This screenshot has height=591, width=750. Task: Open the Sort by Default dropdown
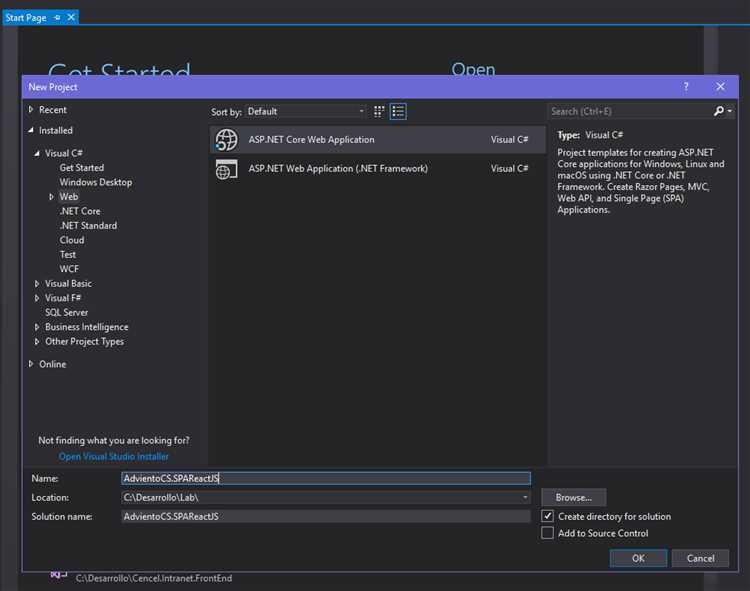pos(305,111)
